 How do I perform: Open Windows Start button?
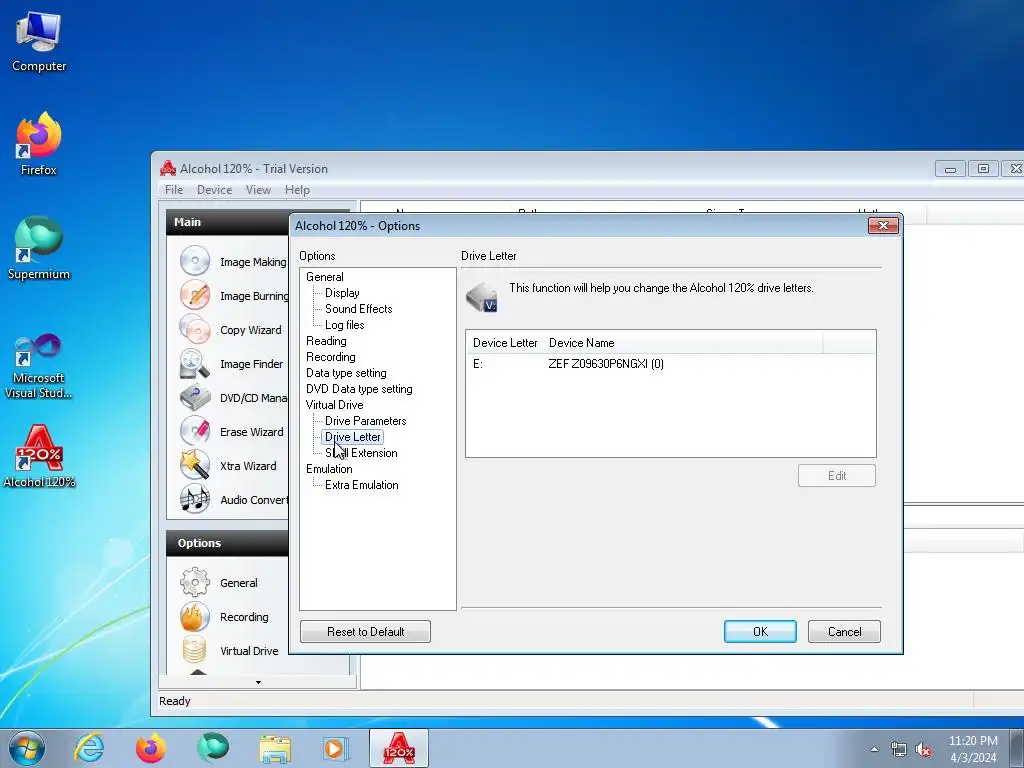[x=26, y=748]
